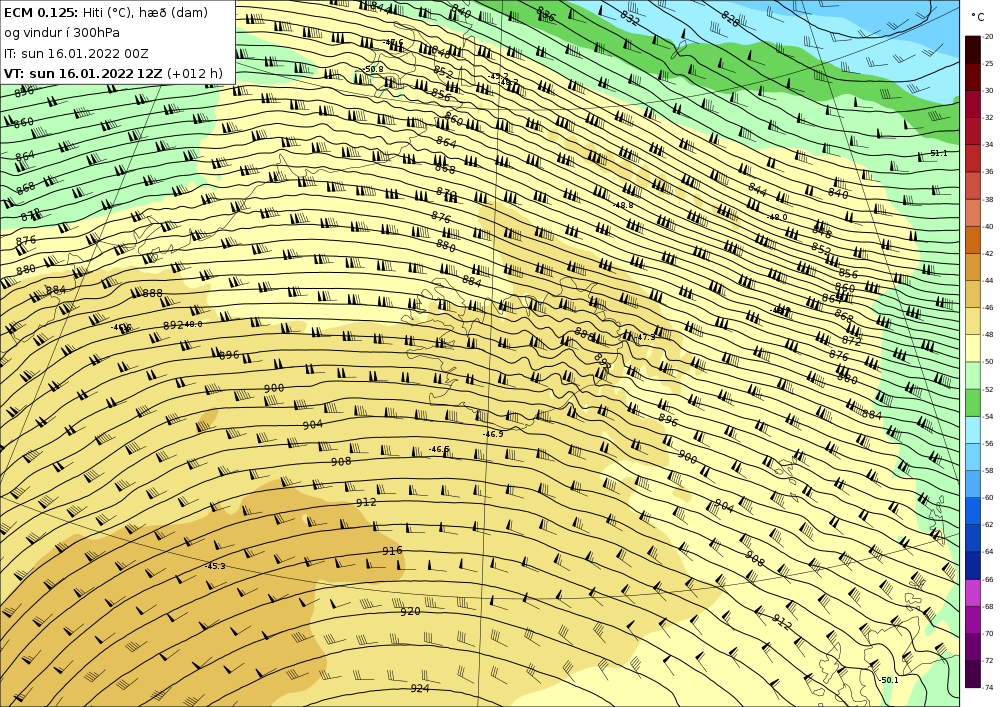
Task: Pick the blue swatch between -60 and -62
Action: click(973, 511)
